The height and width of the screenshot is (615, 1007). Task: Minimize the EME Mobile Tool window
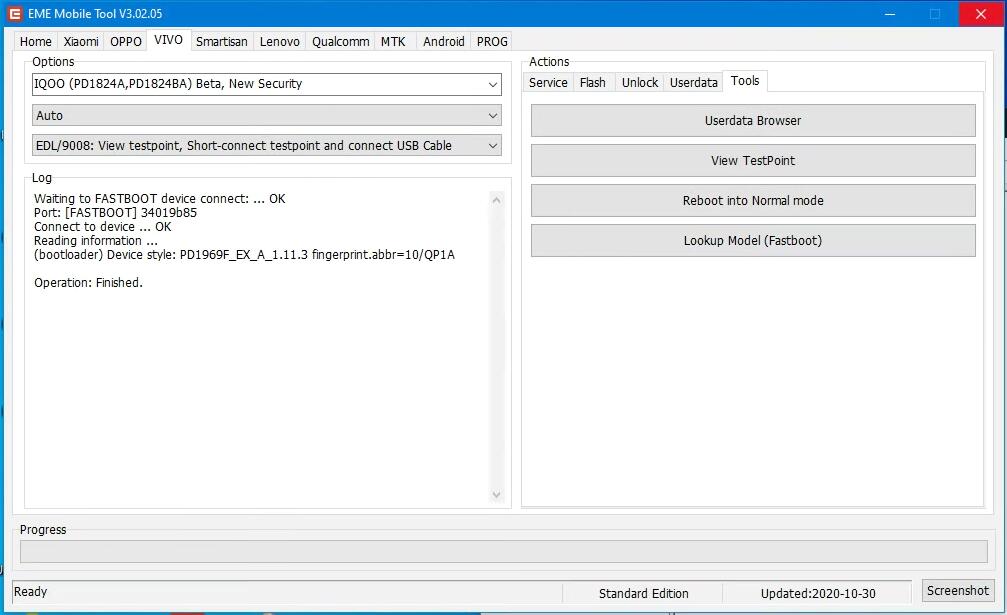click(x=889, y=14)
